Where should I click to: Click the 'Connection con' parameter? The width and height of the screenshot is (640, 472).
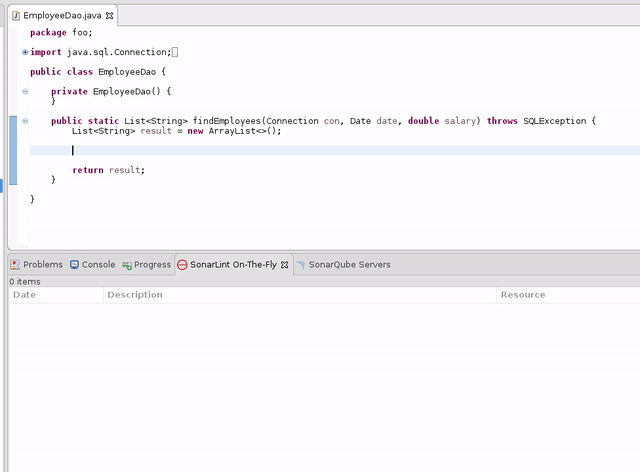point(302,121)
